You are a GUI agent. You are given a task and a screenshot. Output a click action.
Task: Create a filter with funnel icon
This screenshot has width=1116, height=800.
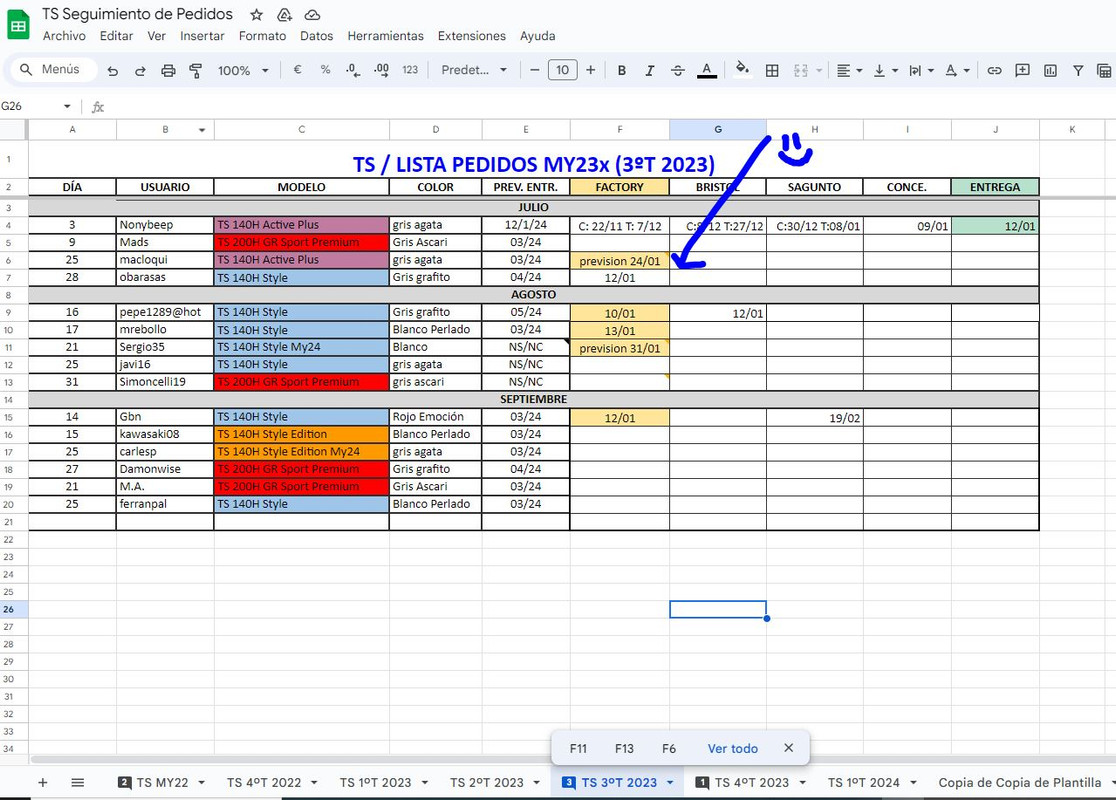pos(1078,70)
